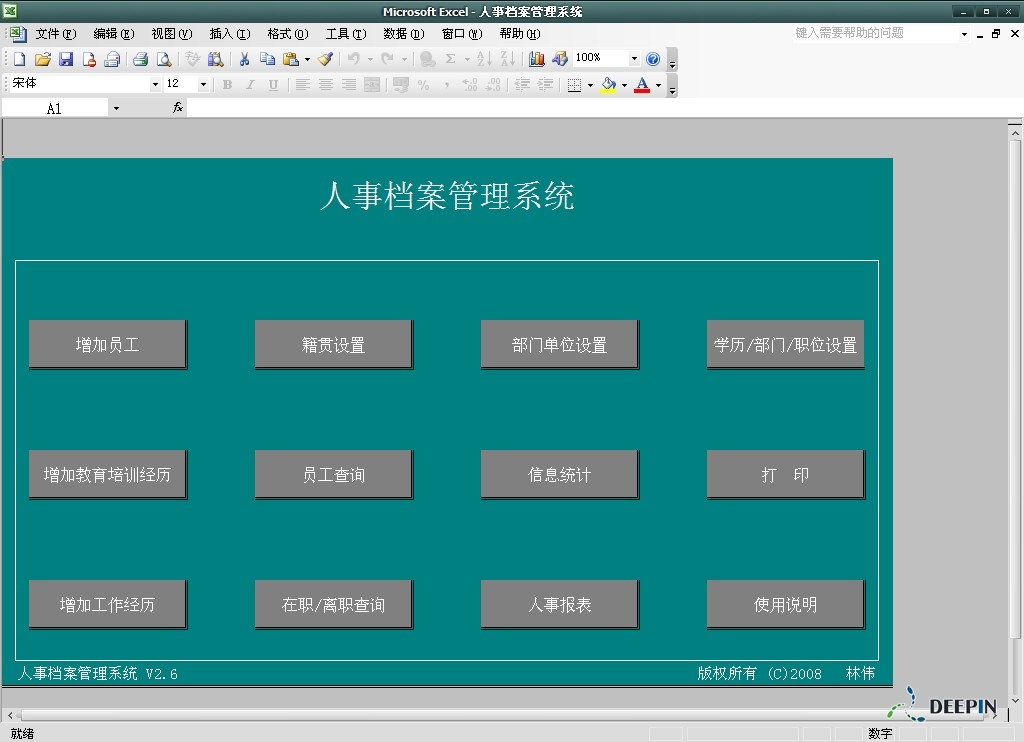The height and width of the screenshot is (742, 1024).
Task: Save the workbook with the floppy icon
Action: (66, 59)
